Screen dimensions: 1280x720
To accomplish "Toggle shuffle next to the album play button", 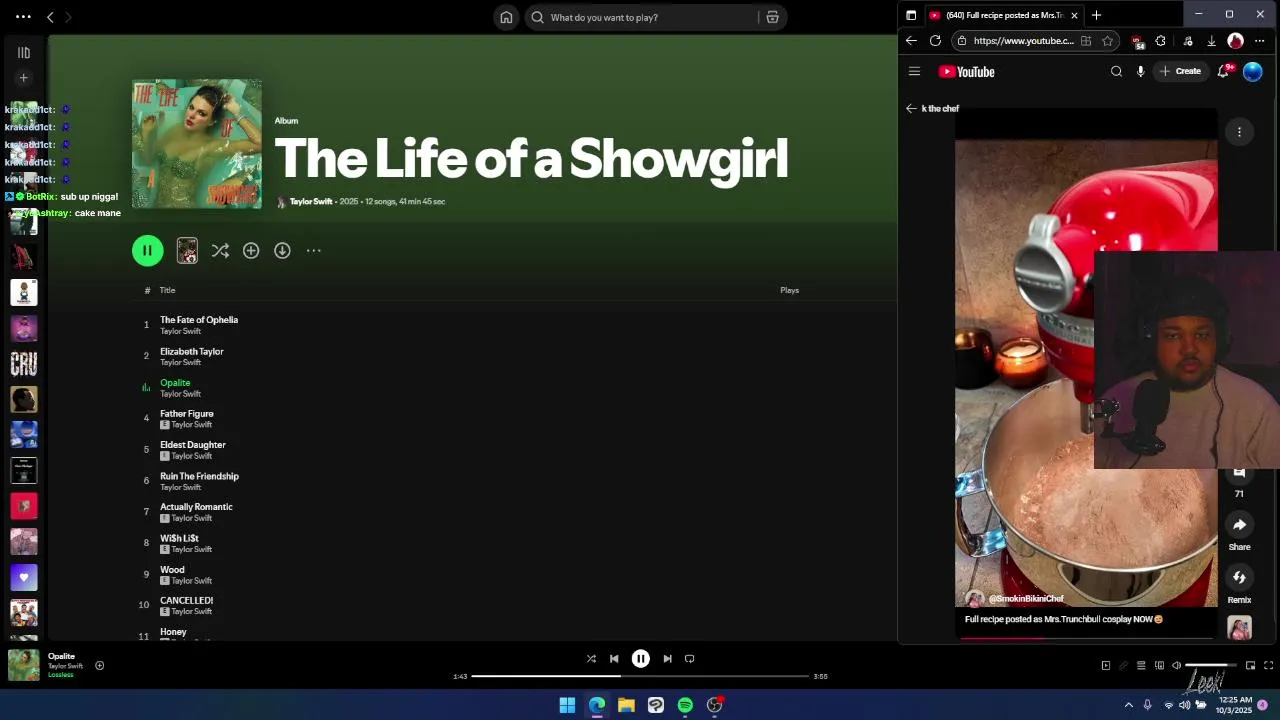I will 220,251.
